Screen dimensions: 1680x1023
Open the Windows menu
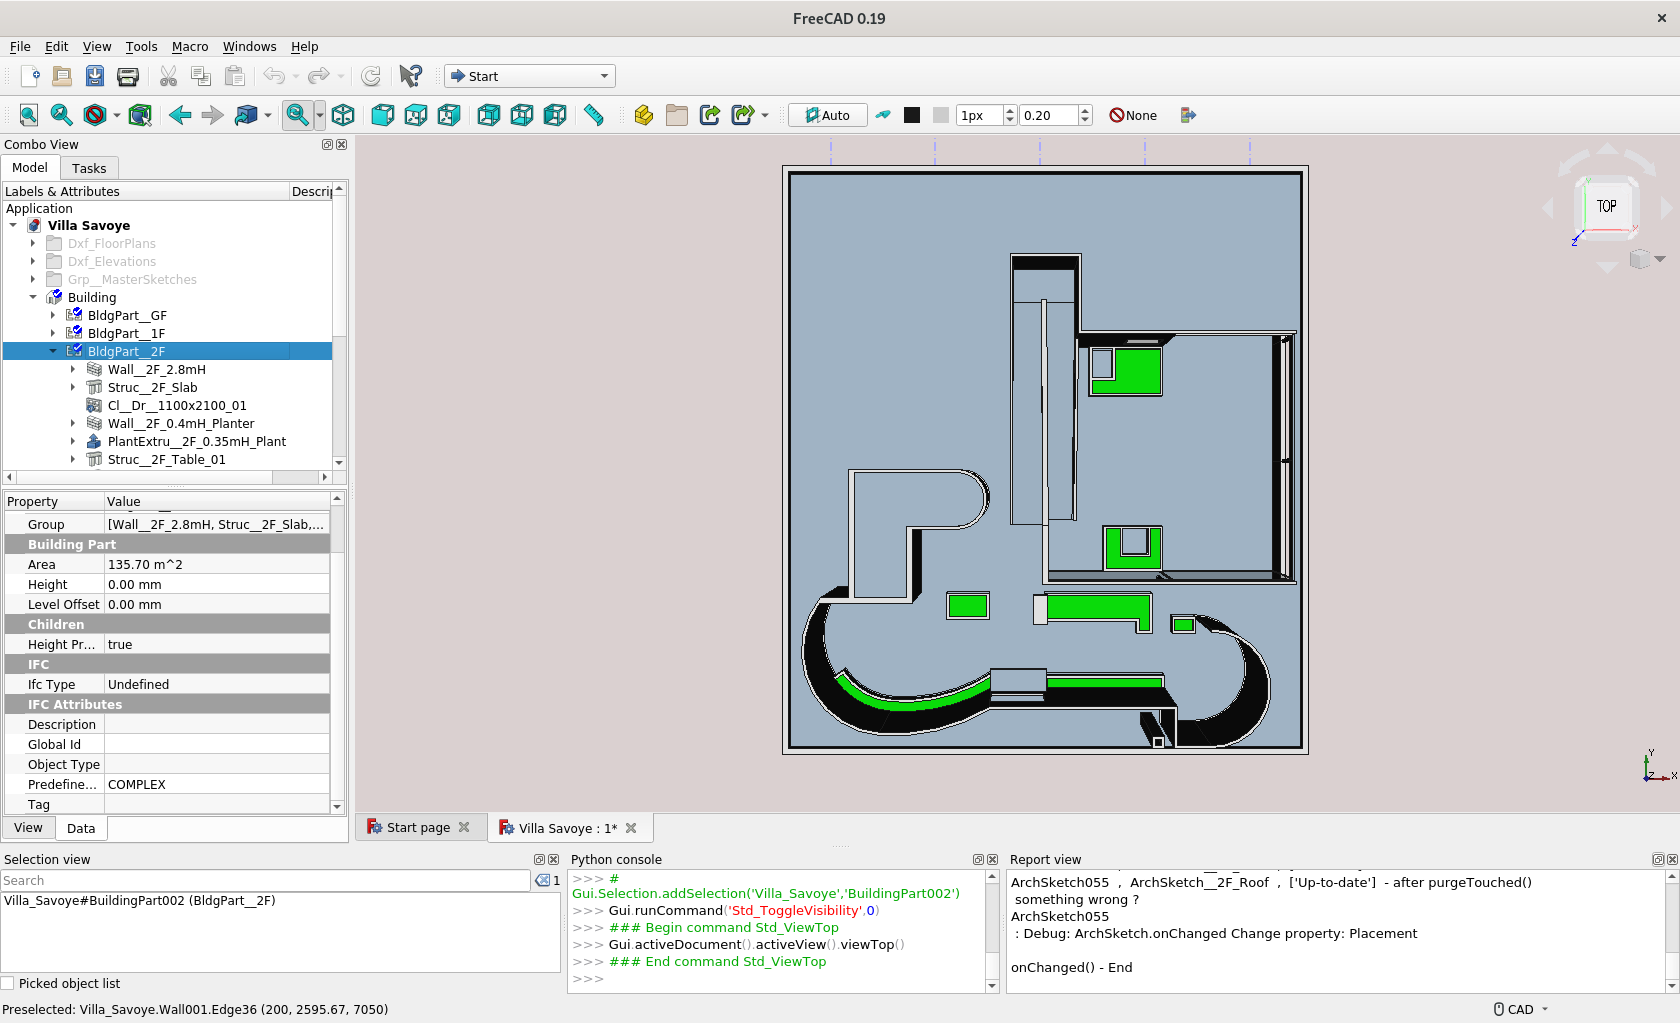pyautogui.click(x=249, y=46)
